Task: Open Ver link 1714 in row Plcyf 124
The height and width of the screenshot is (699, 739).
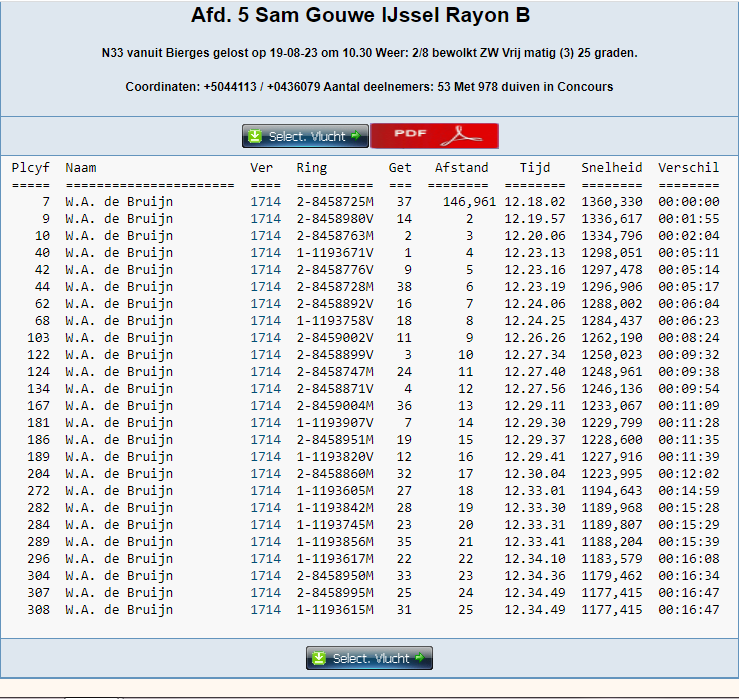Action: [265, 371]
